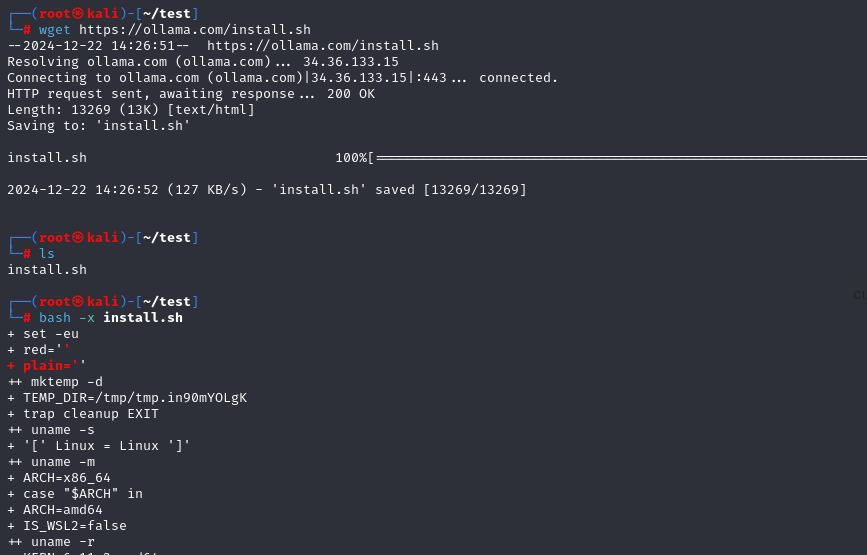Click the ls command text
Viewport: 867px width, 555px height.
point(46,253)
